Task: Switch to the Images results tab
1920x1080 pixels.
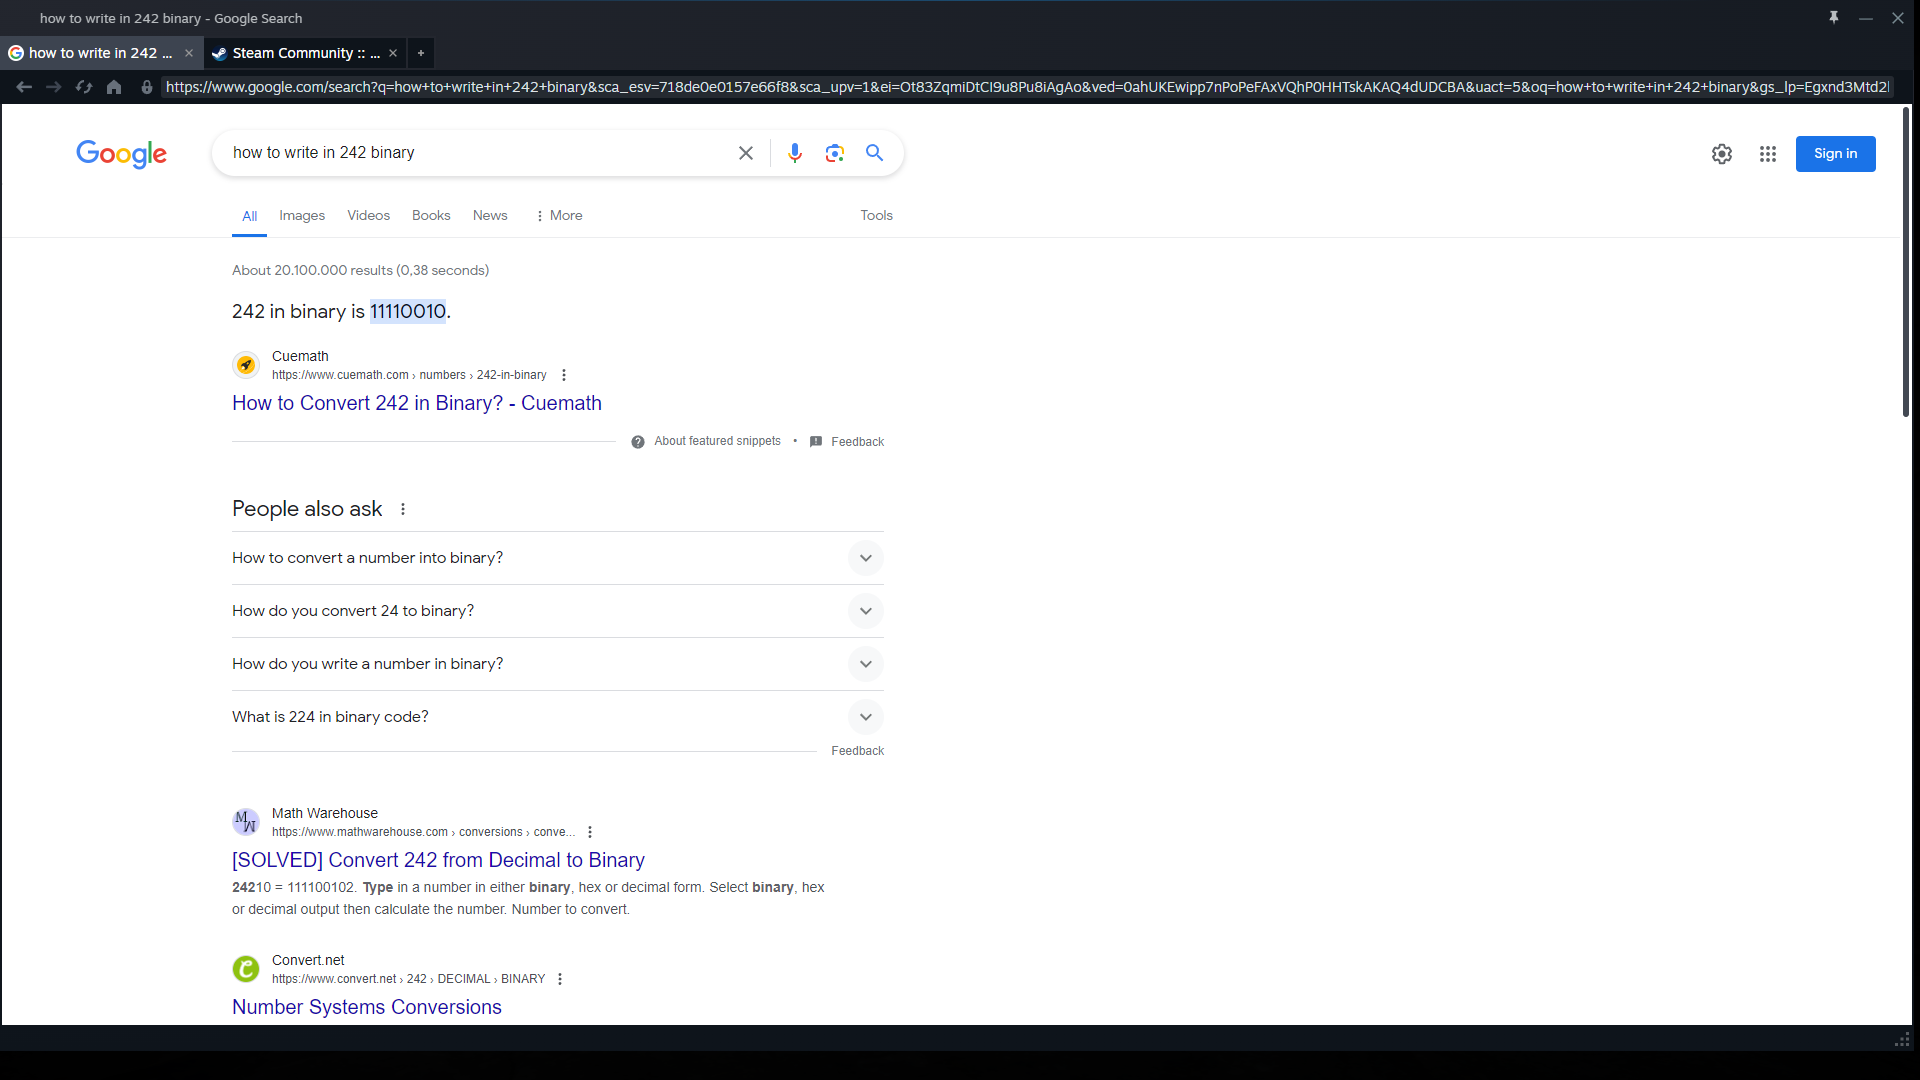Action: point(302,215)
